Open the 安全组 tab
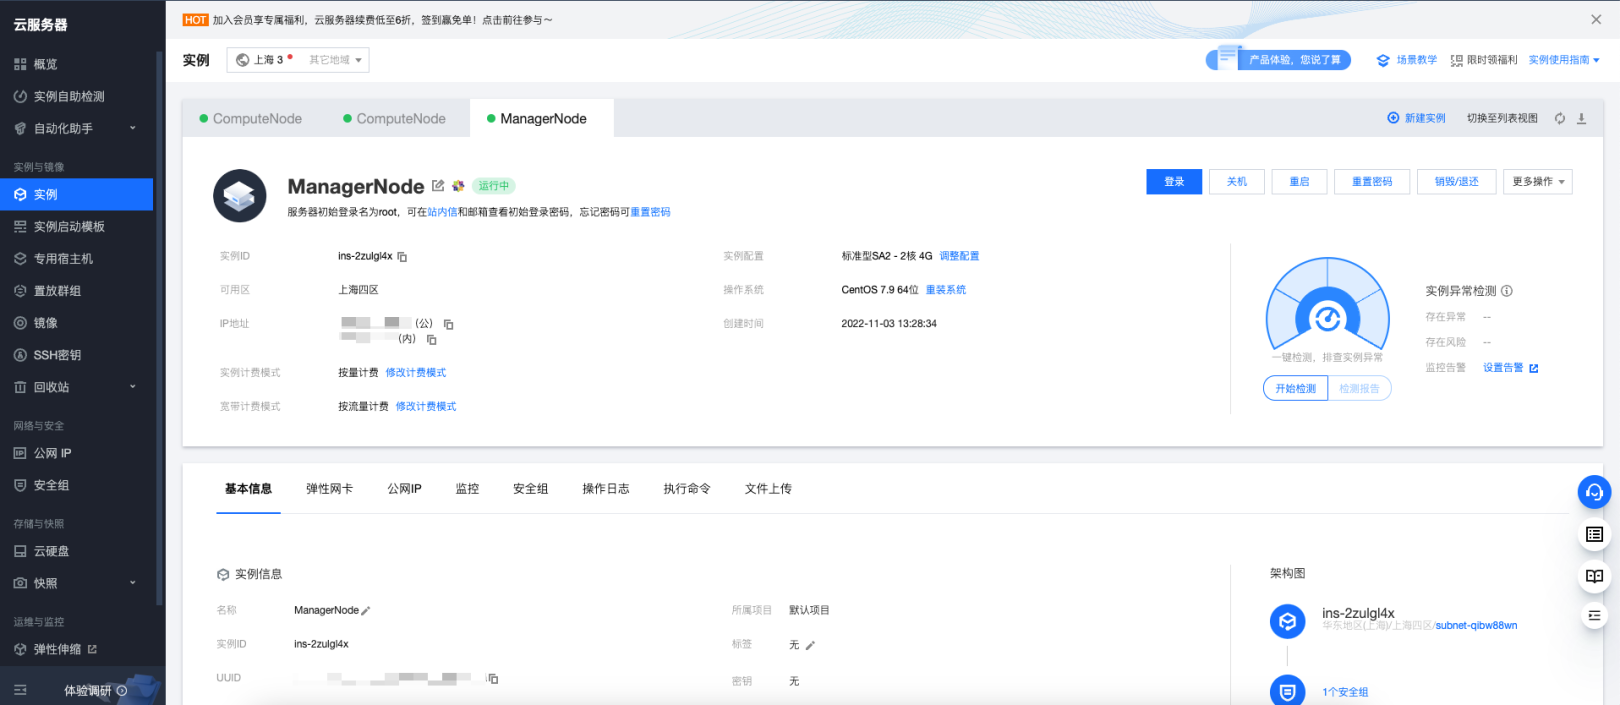 [x=530, y=489]
